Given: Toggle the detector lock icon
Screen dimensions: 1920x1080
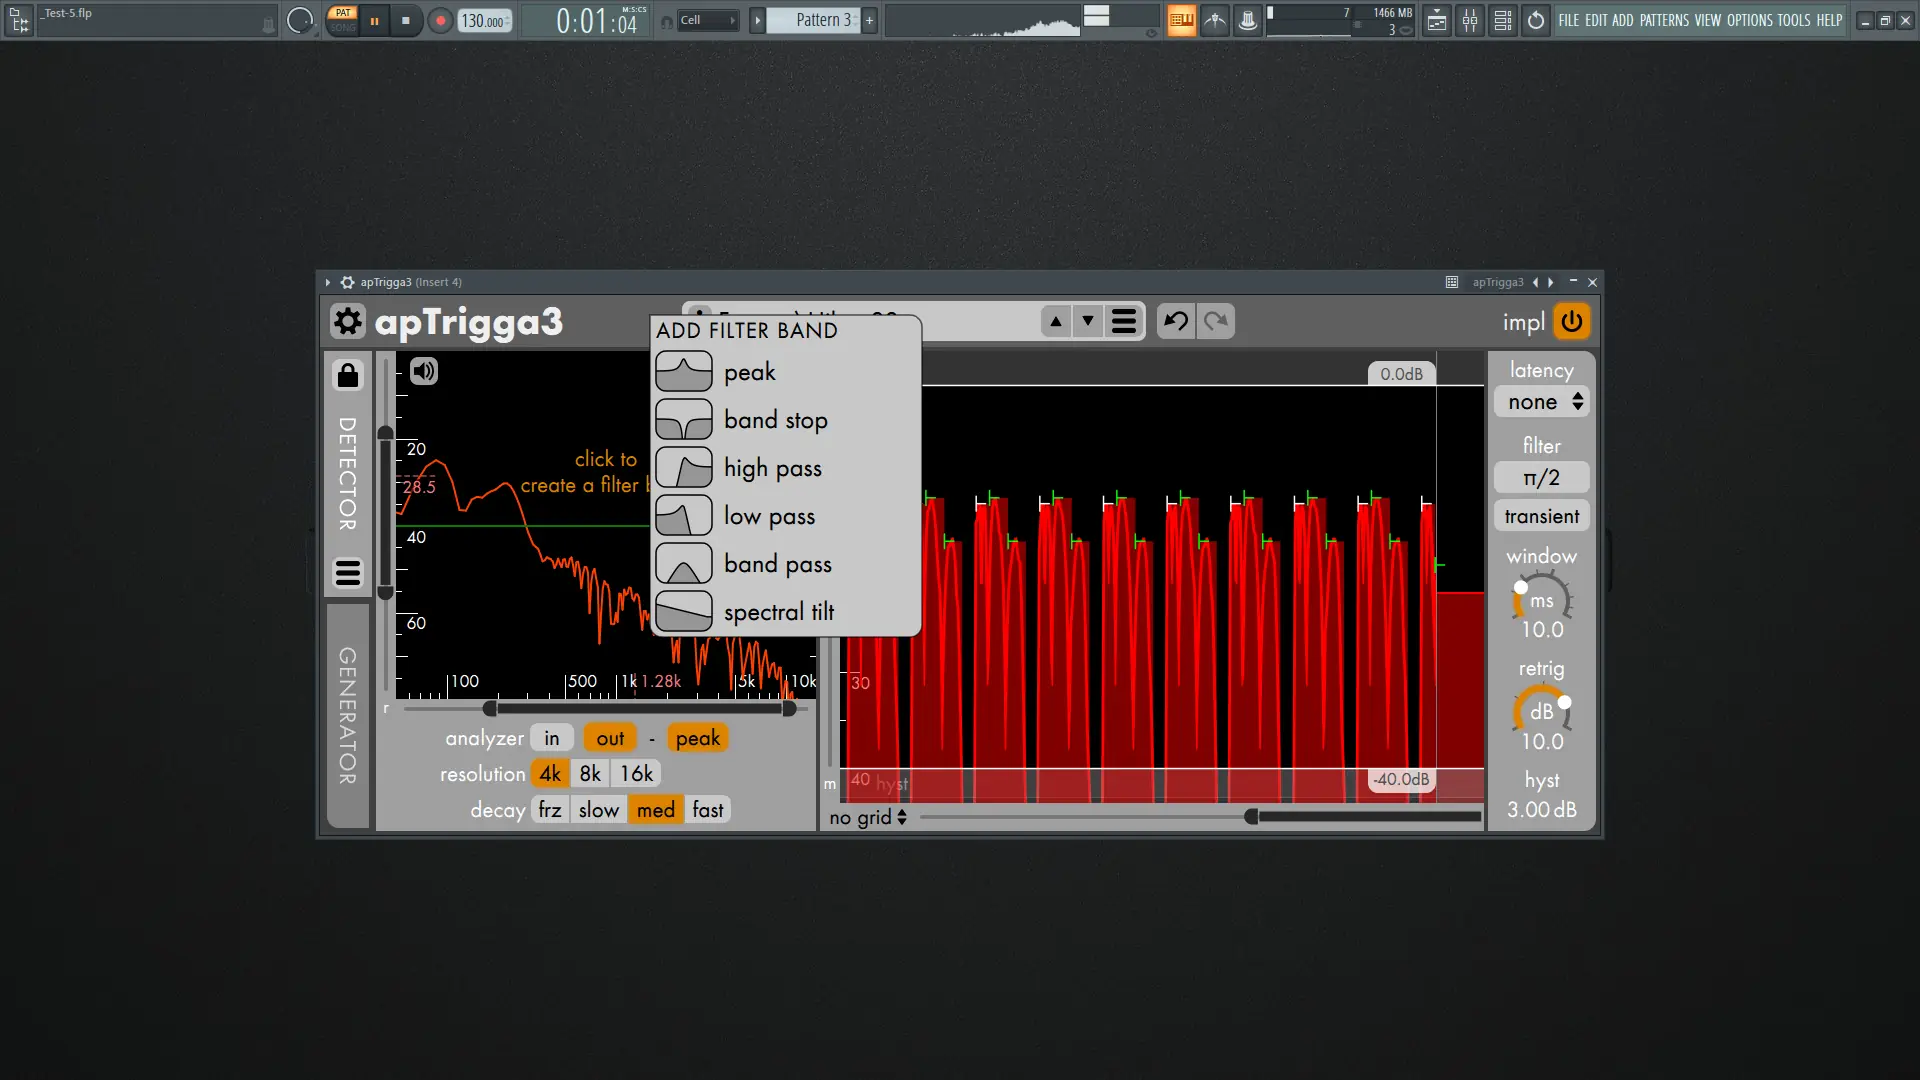Looking at the screenshot, I should pos(347,375).
